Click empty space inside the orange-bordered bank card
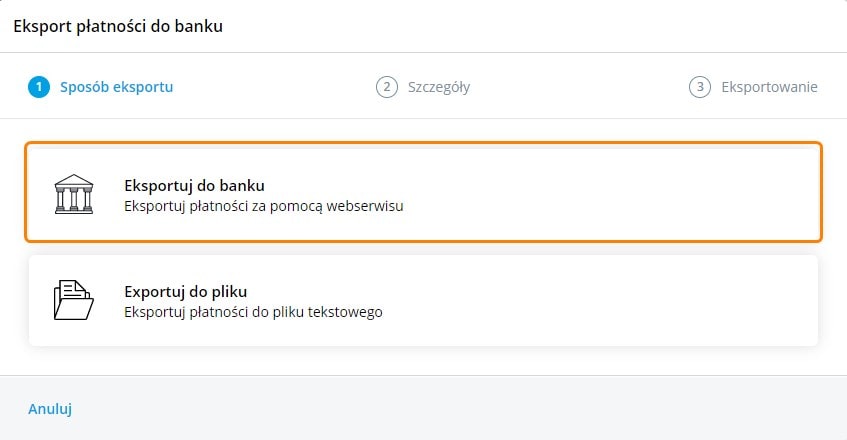 coord(620,192)
